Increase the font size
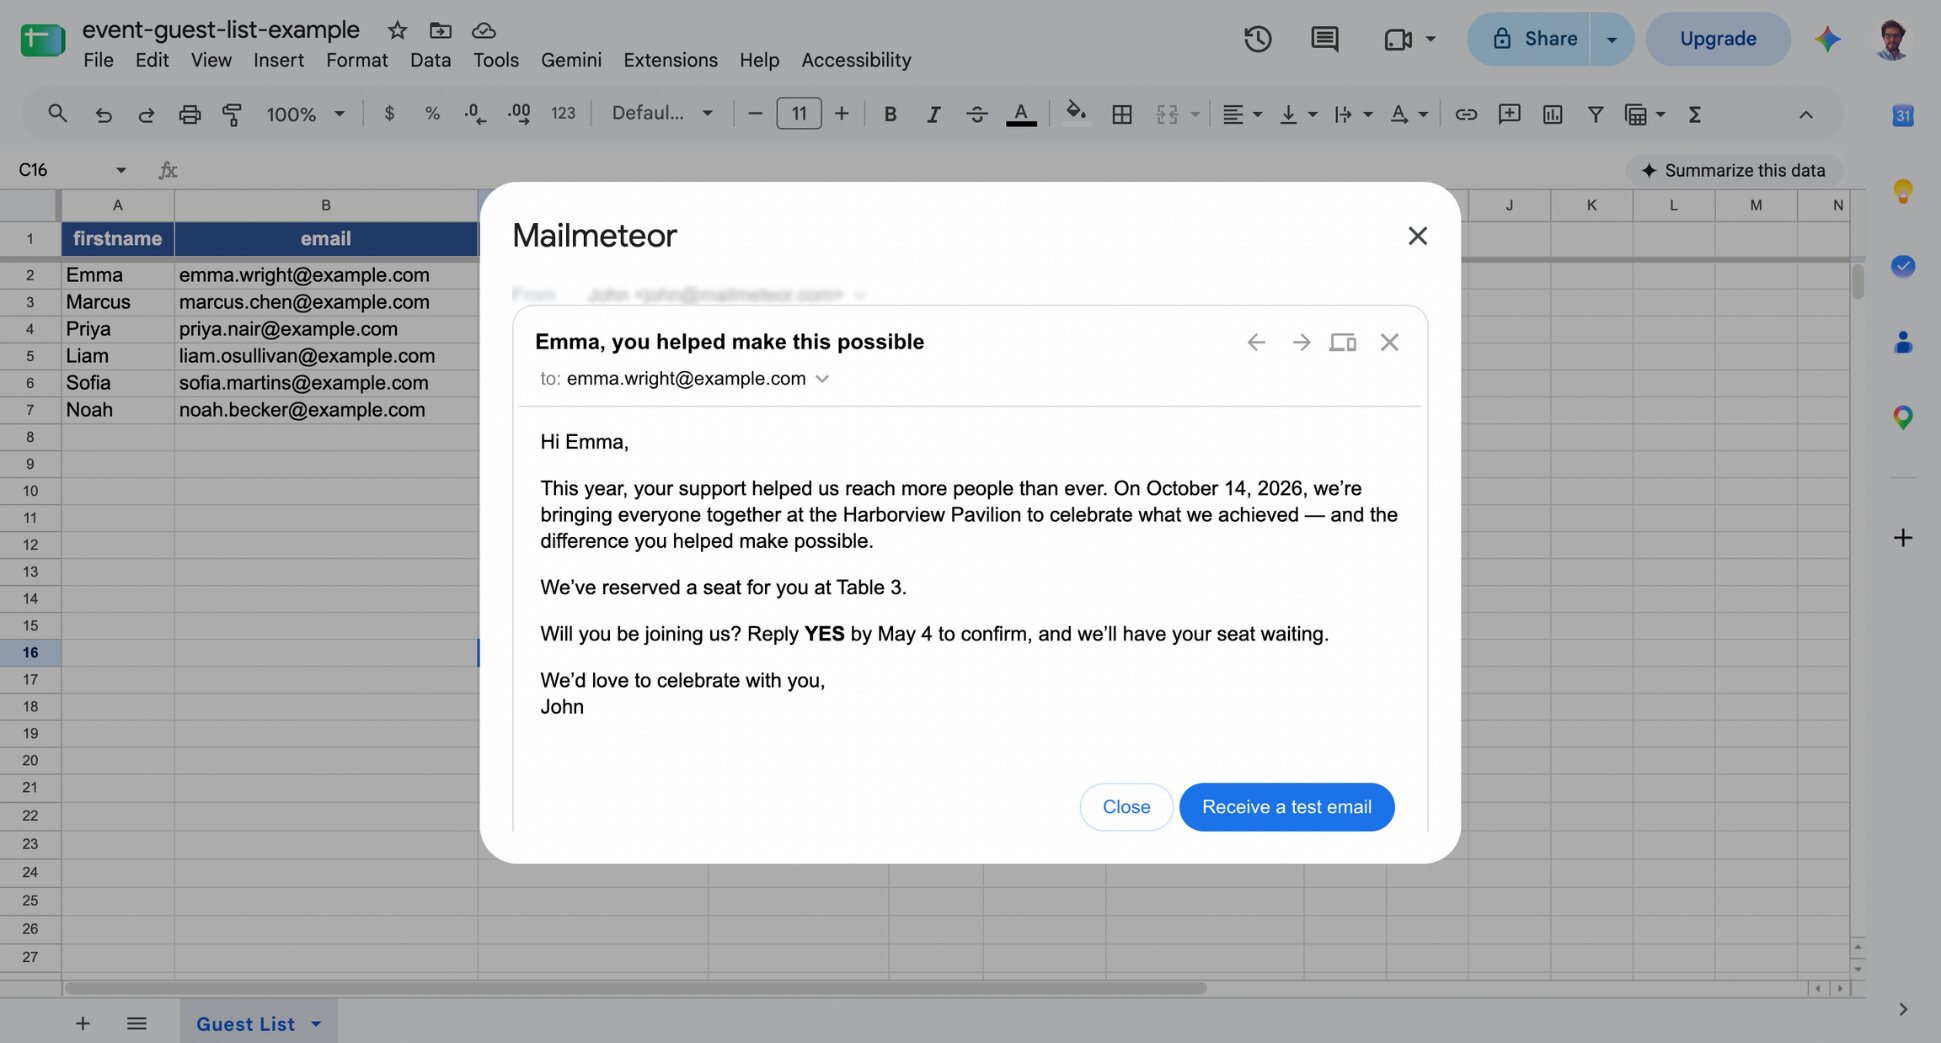The image size is (1941, 1043). point(842,114)
